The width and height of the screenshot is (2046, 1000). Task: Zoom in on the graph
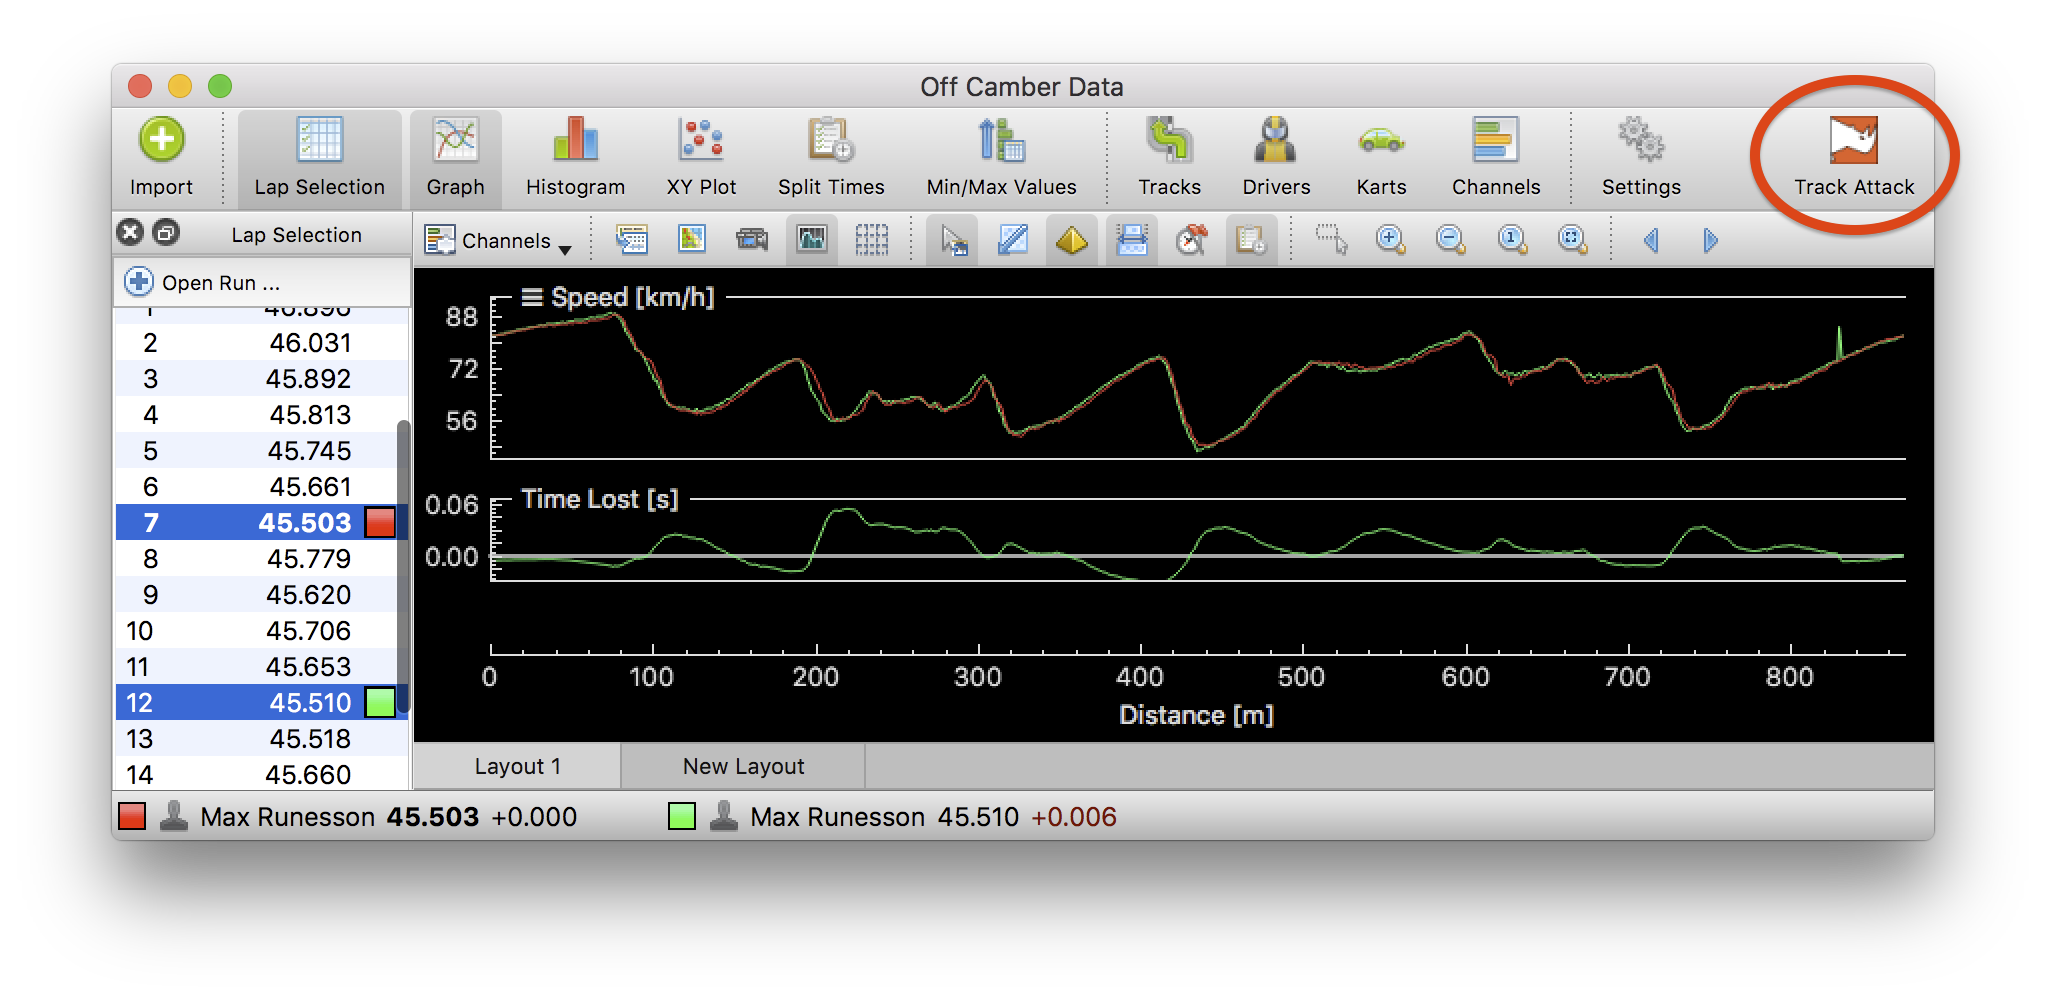[1391, 240]
